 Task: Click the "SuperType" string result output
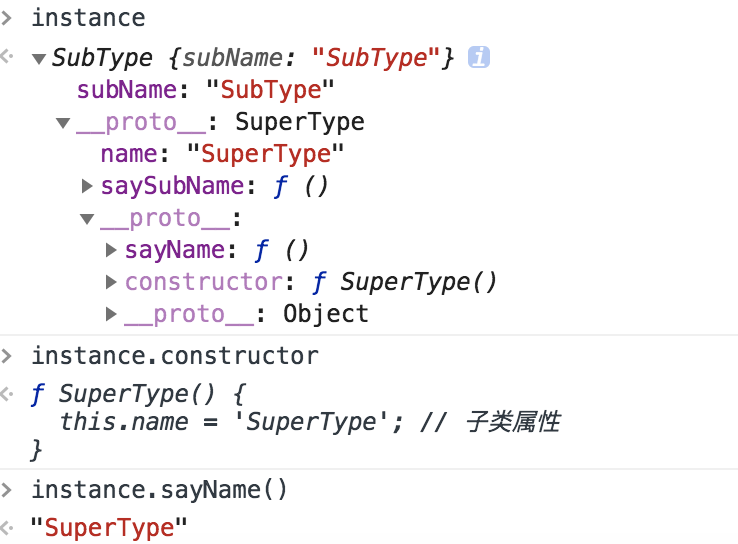pos(109,528)
